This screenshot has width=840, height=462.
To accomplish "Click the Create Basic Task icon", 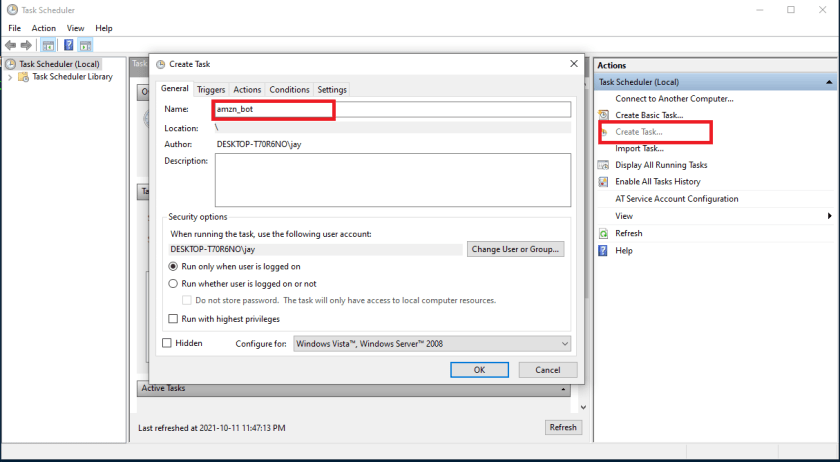I will click(x=604, y=115).
